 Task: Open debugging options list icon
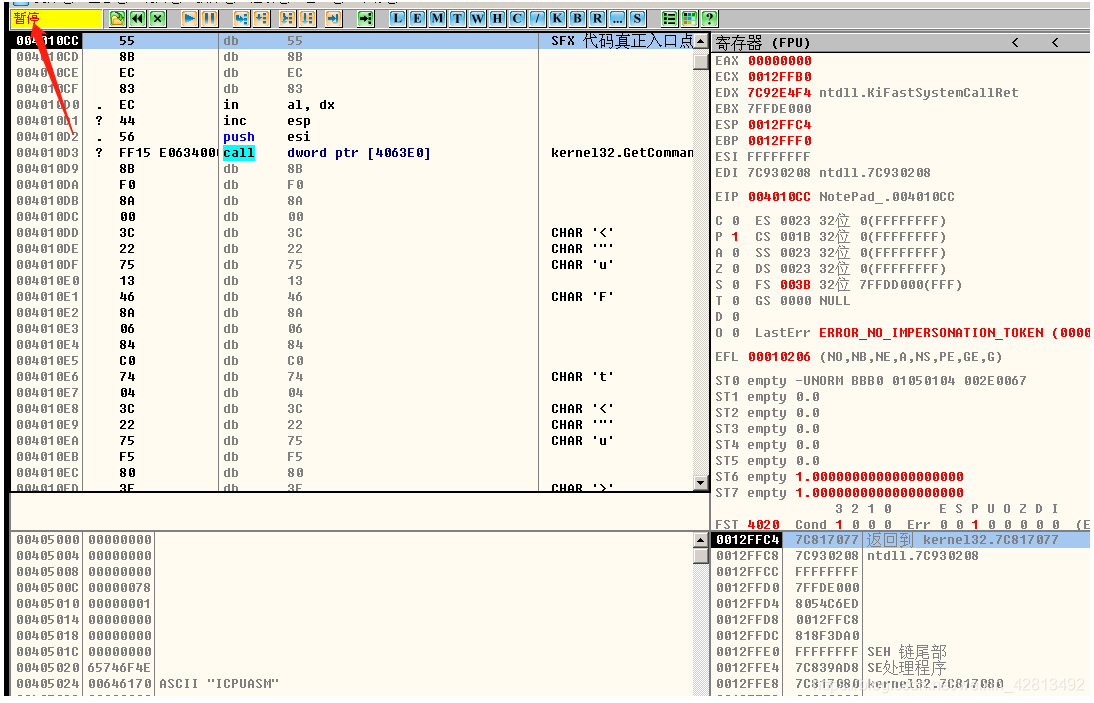669,19
